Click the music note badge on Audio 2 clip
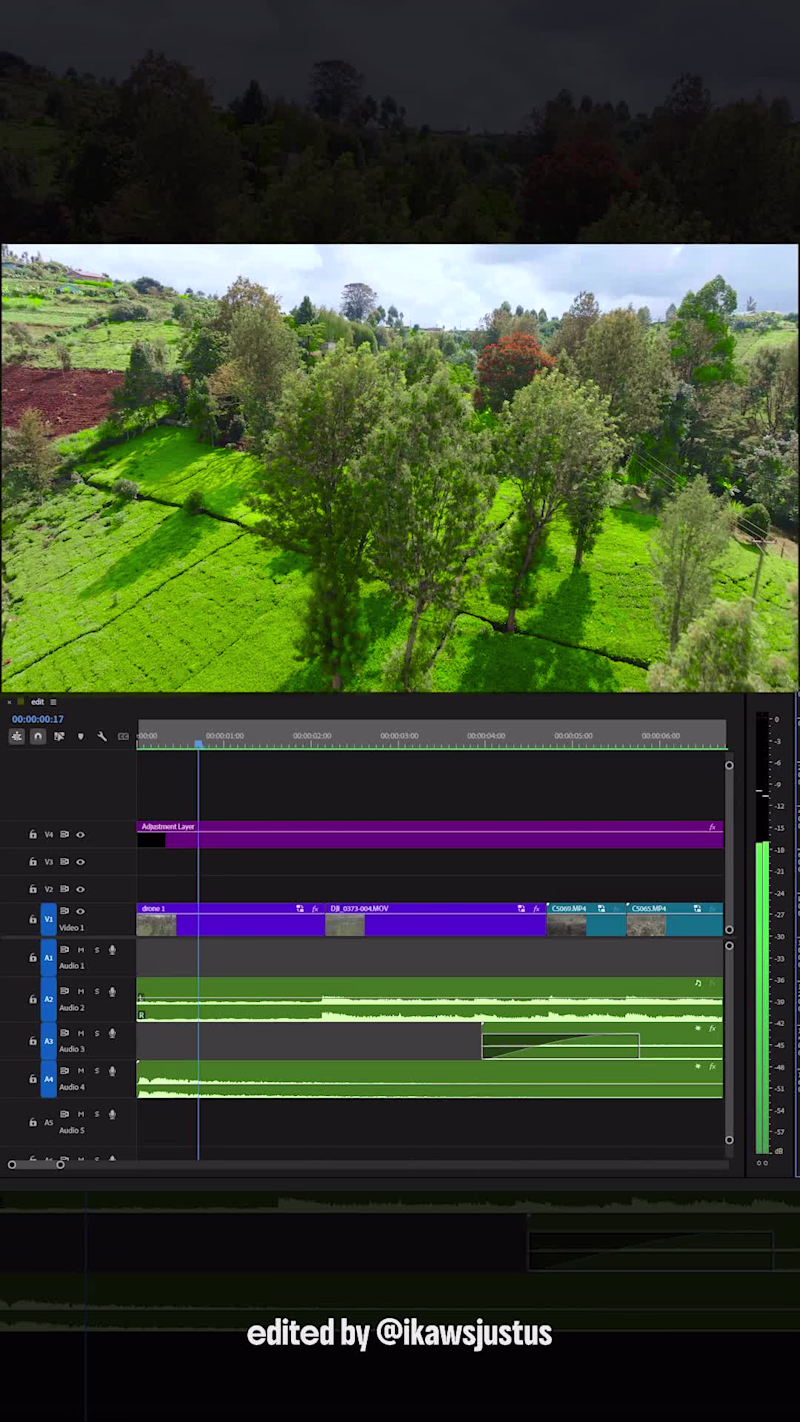Image resolution: width=800 pixels, height=1422 pixels. (x=698, y=983)
